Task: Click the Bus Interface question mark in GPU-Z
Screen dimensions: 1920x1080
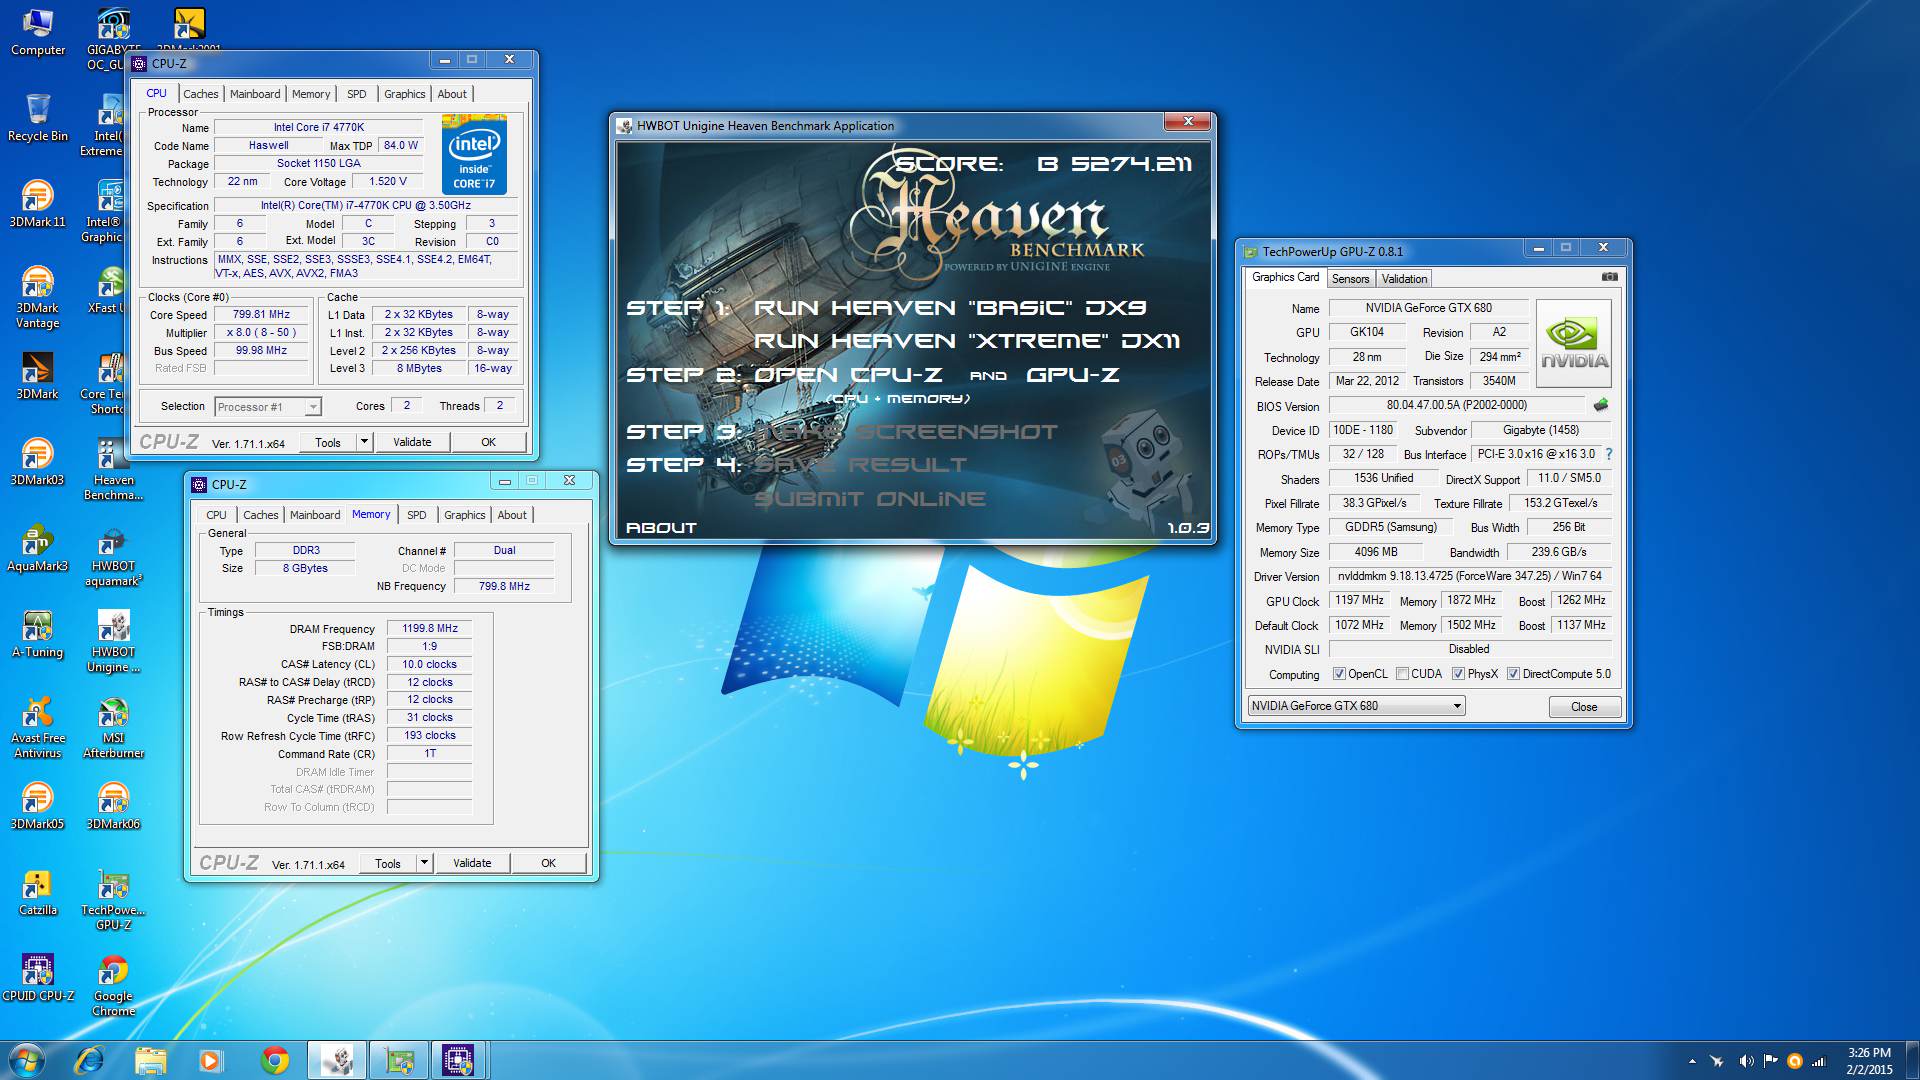Action: pyautogui.click(x=1609, y=454)
